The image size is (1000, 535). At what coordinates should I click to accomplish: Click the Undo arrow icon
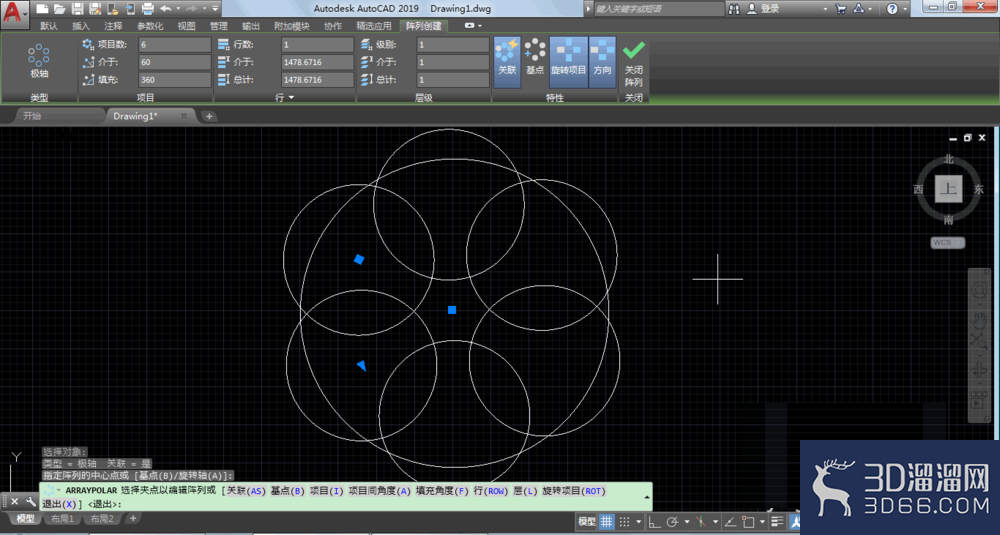click(x=166, y=9)
